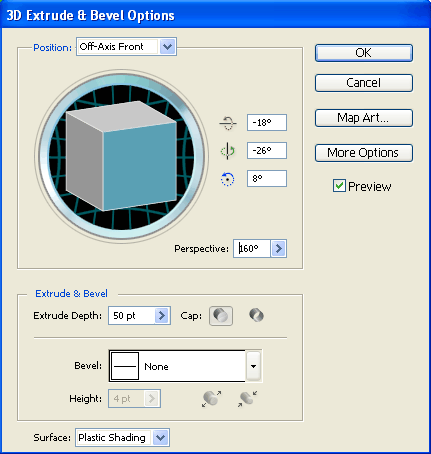Click the Cancel button
The width and height of the screenshot is (431, 454).
click(x=364, y=83)
